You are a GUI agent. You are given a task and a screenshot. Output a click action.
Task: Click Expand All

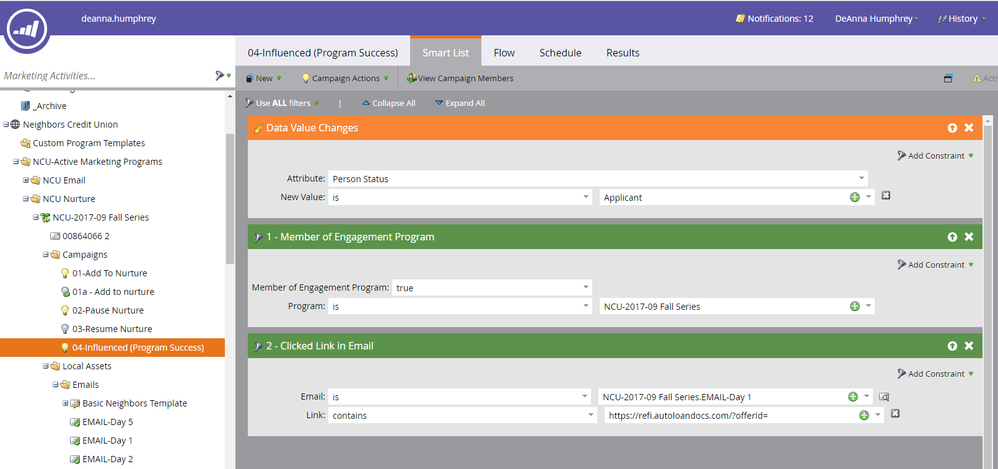click(x=460, y=102)
